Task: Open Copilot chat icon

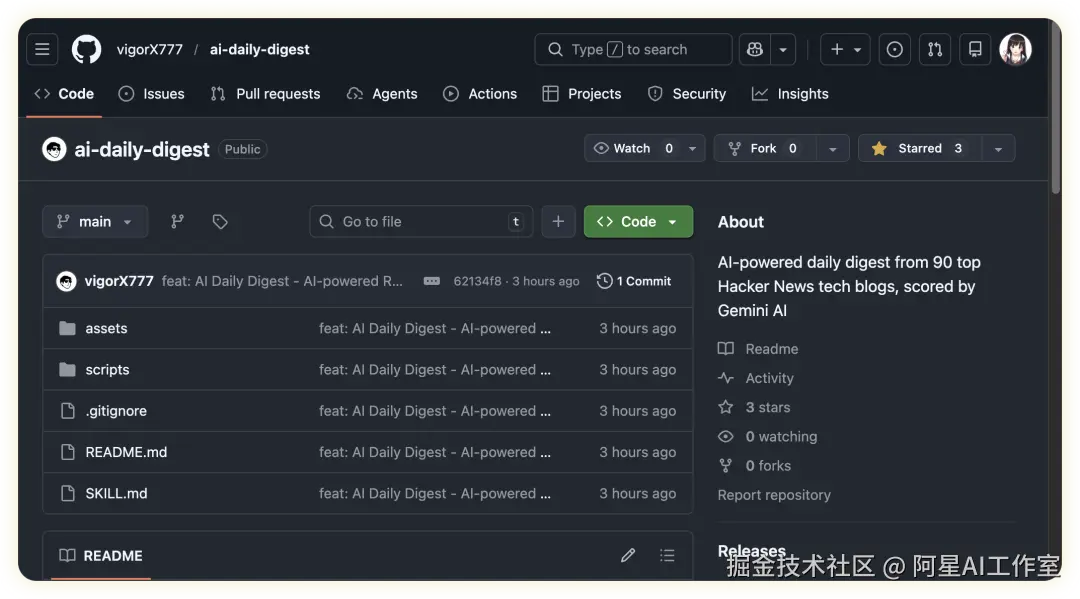Action: (755, 50)
